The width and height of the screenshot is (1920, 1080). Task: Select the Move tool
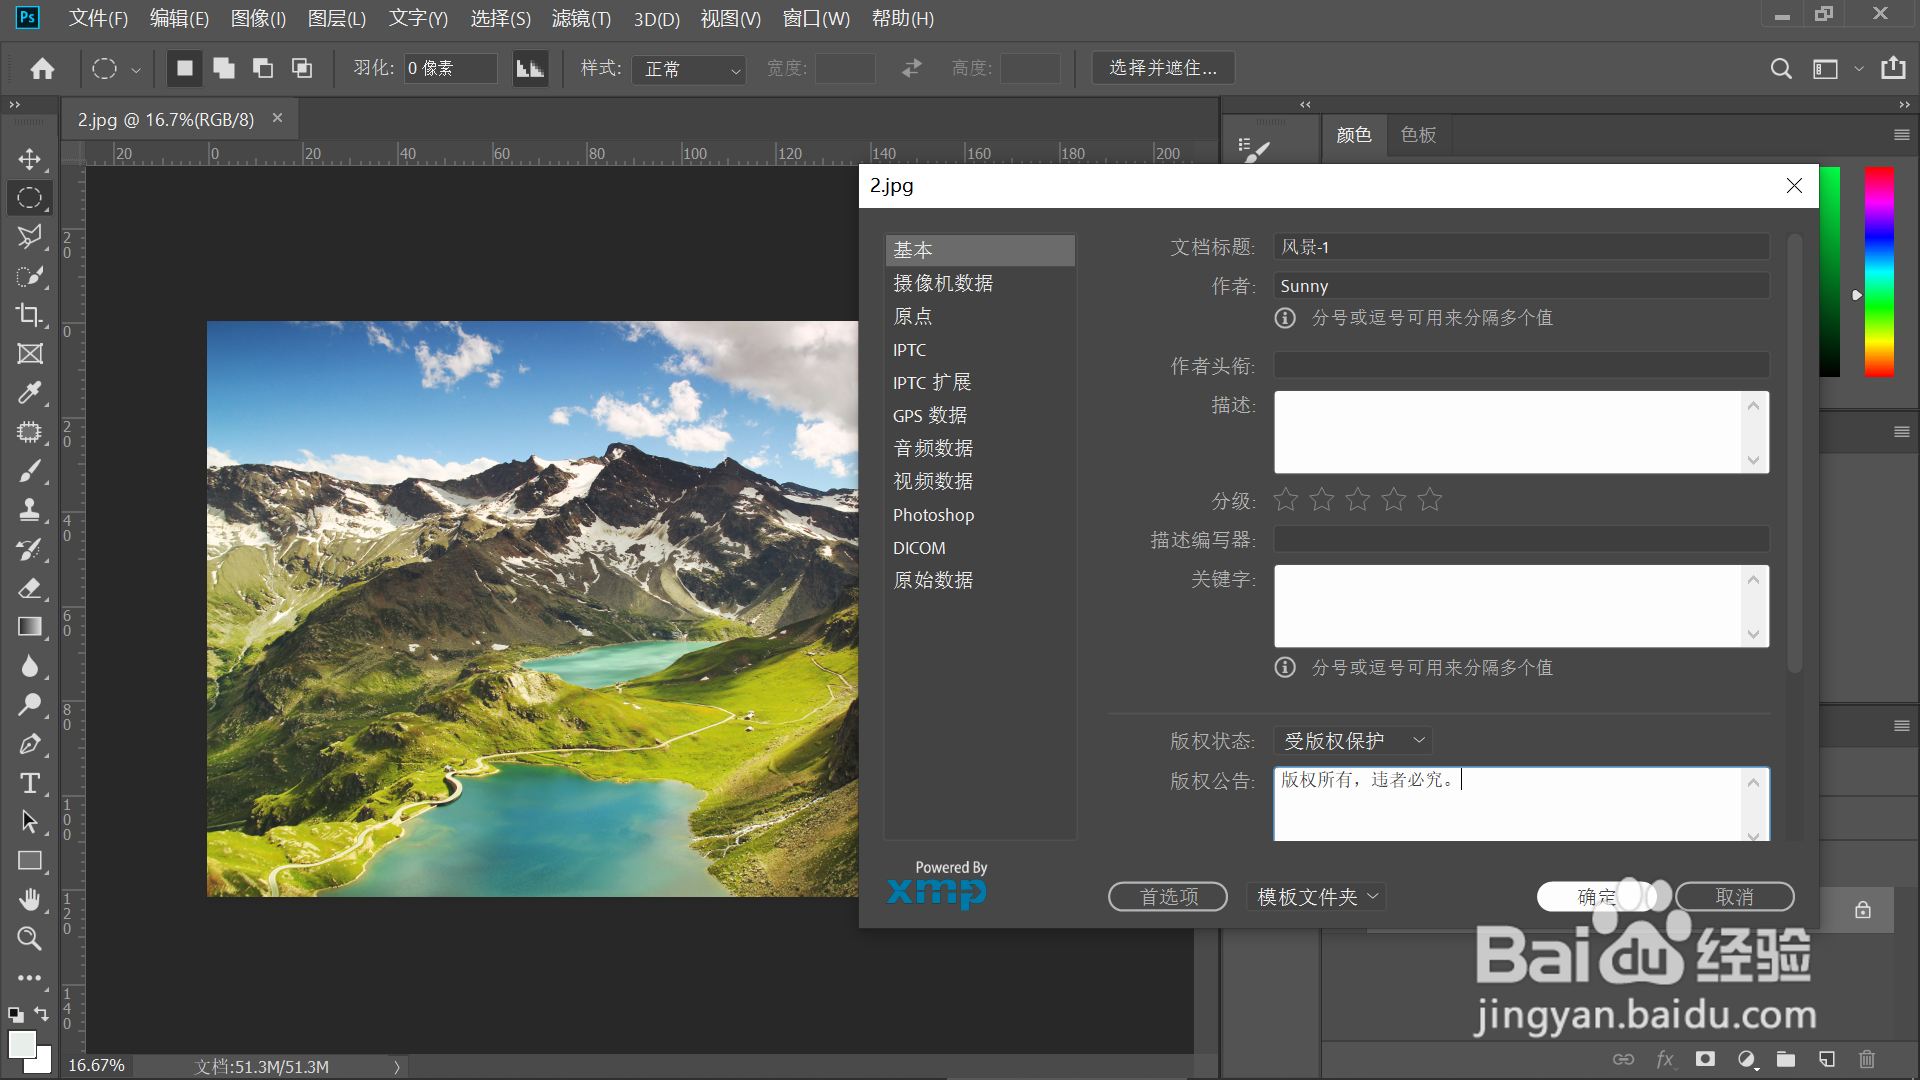coord(29,159)
